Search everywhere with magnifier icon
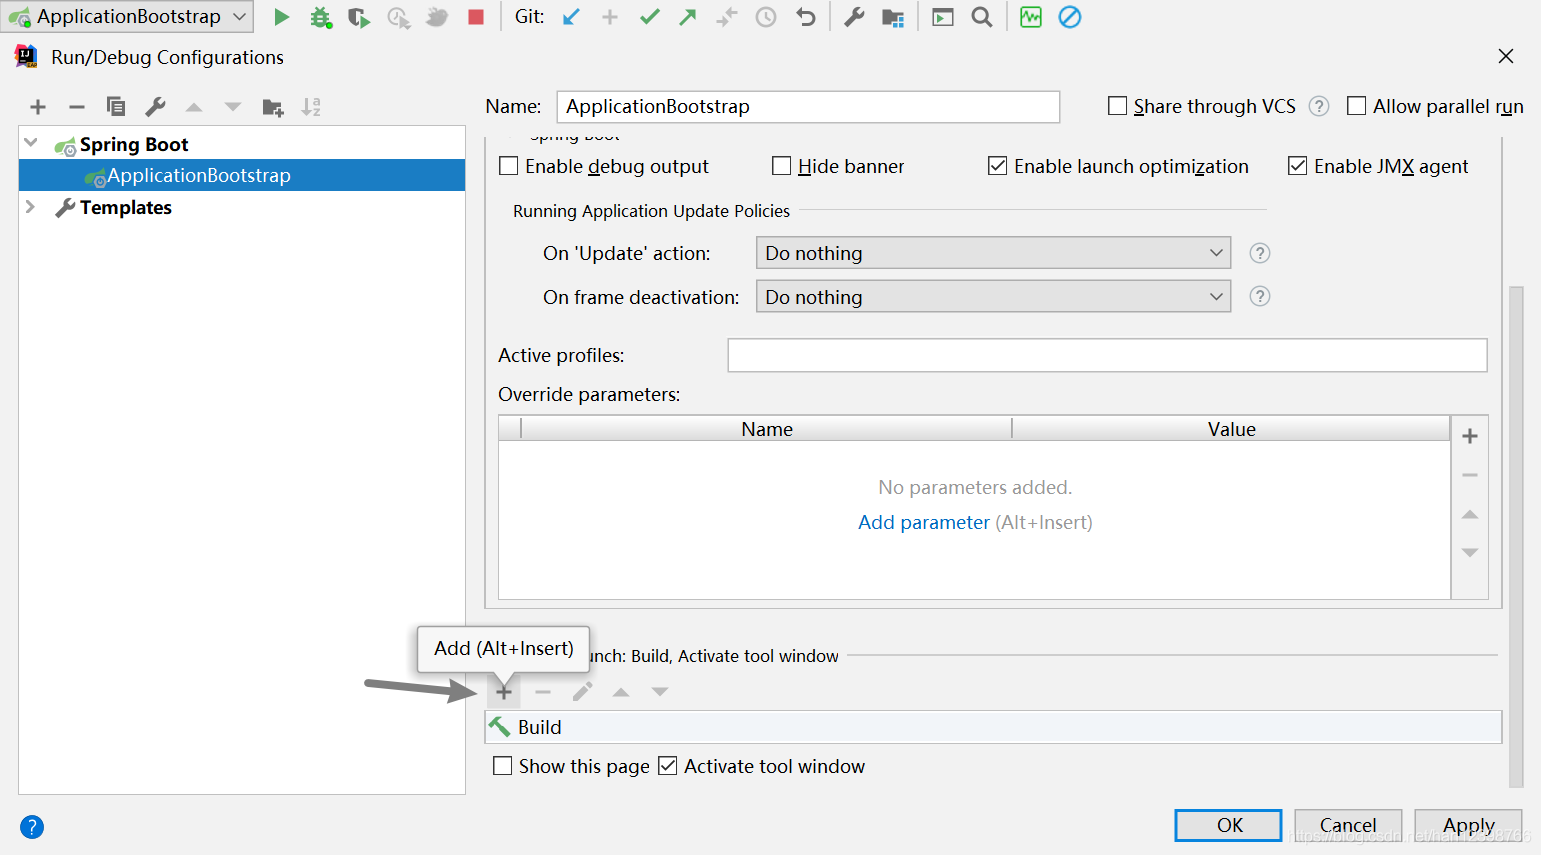Viewport: 1541px width, 855px height. coord(982,17)
